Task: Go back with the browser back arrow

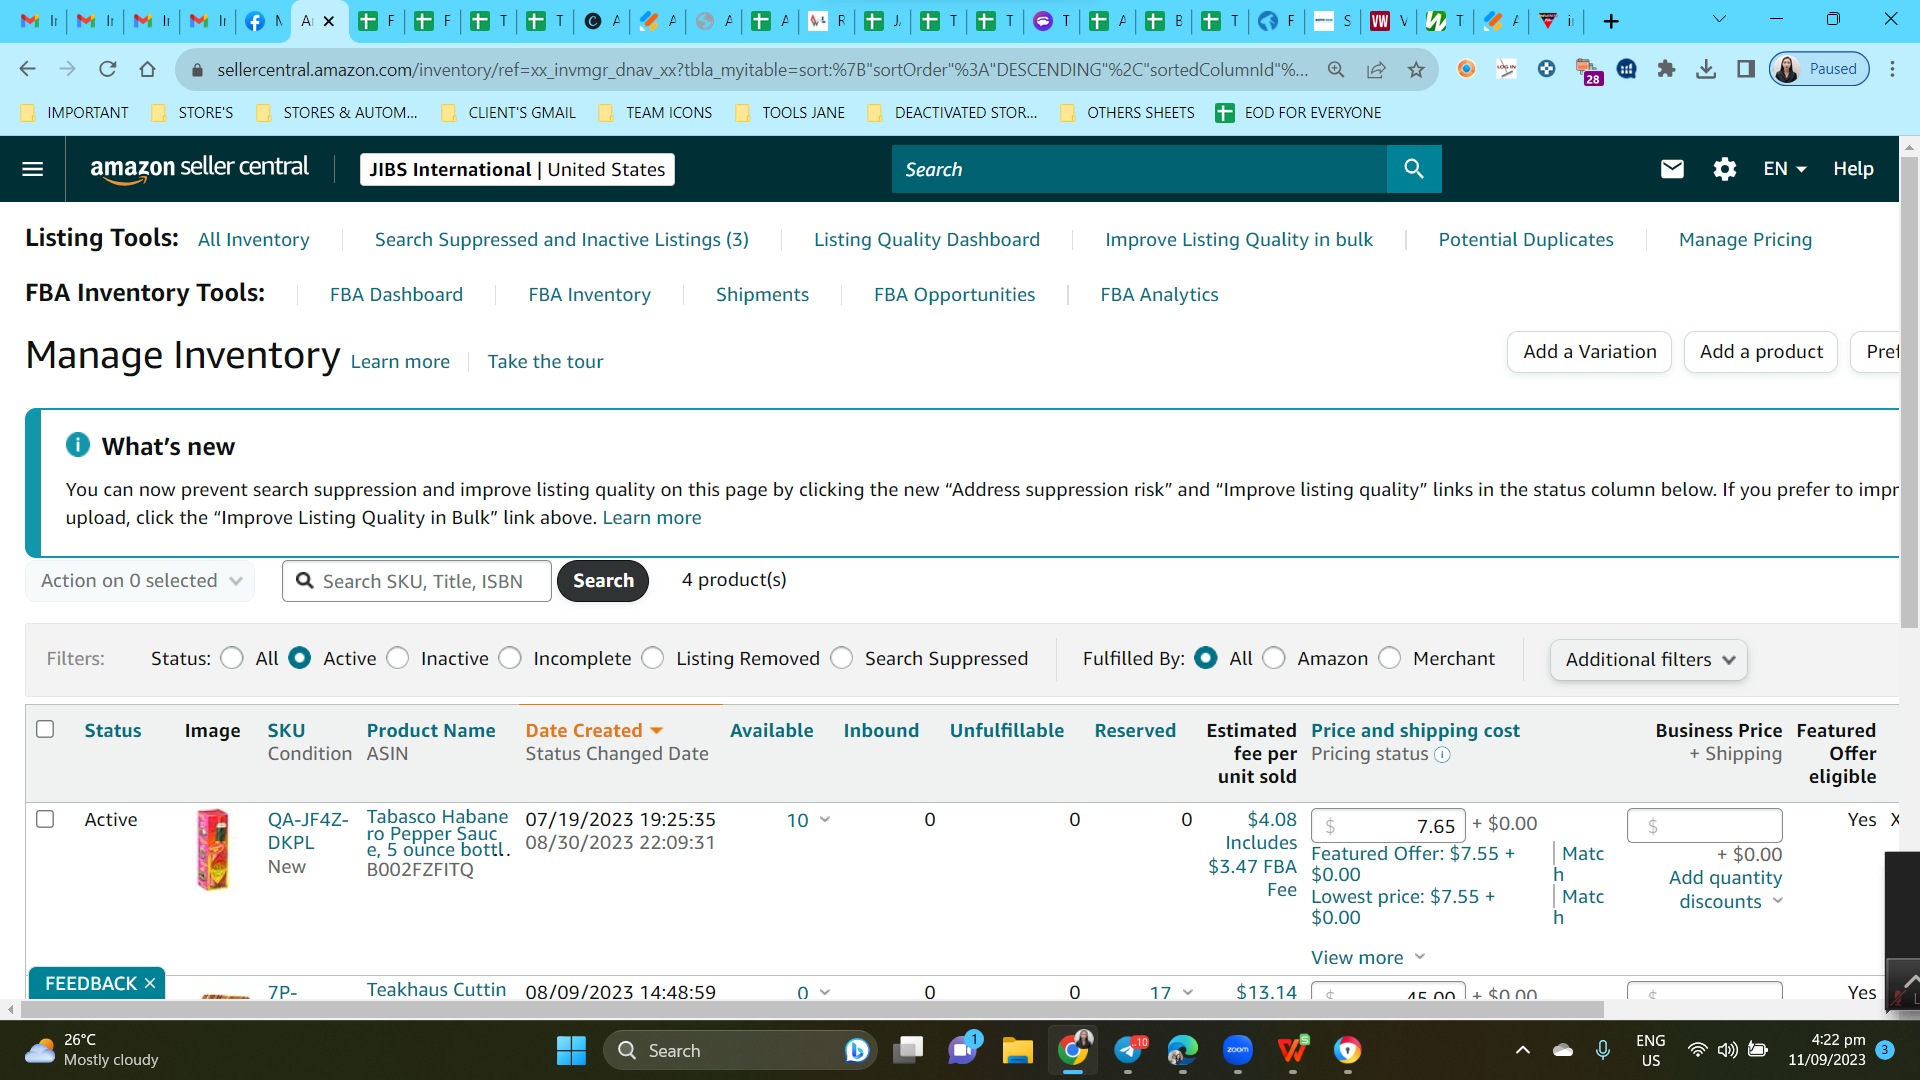Action: pos(28,69)
